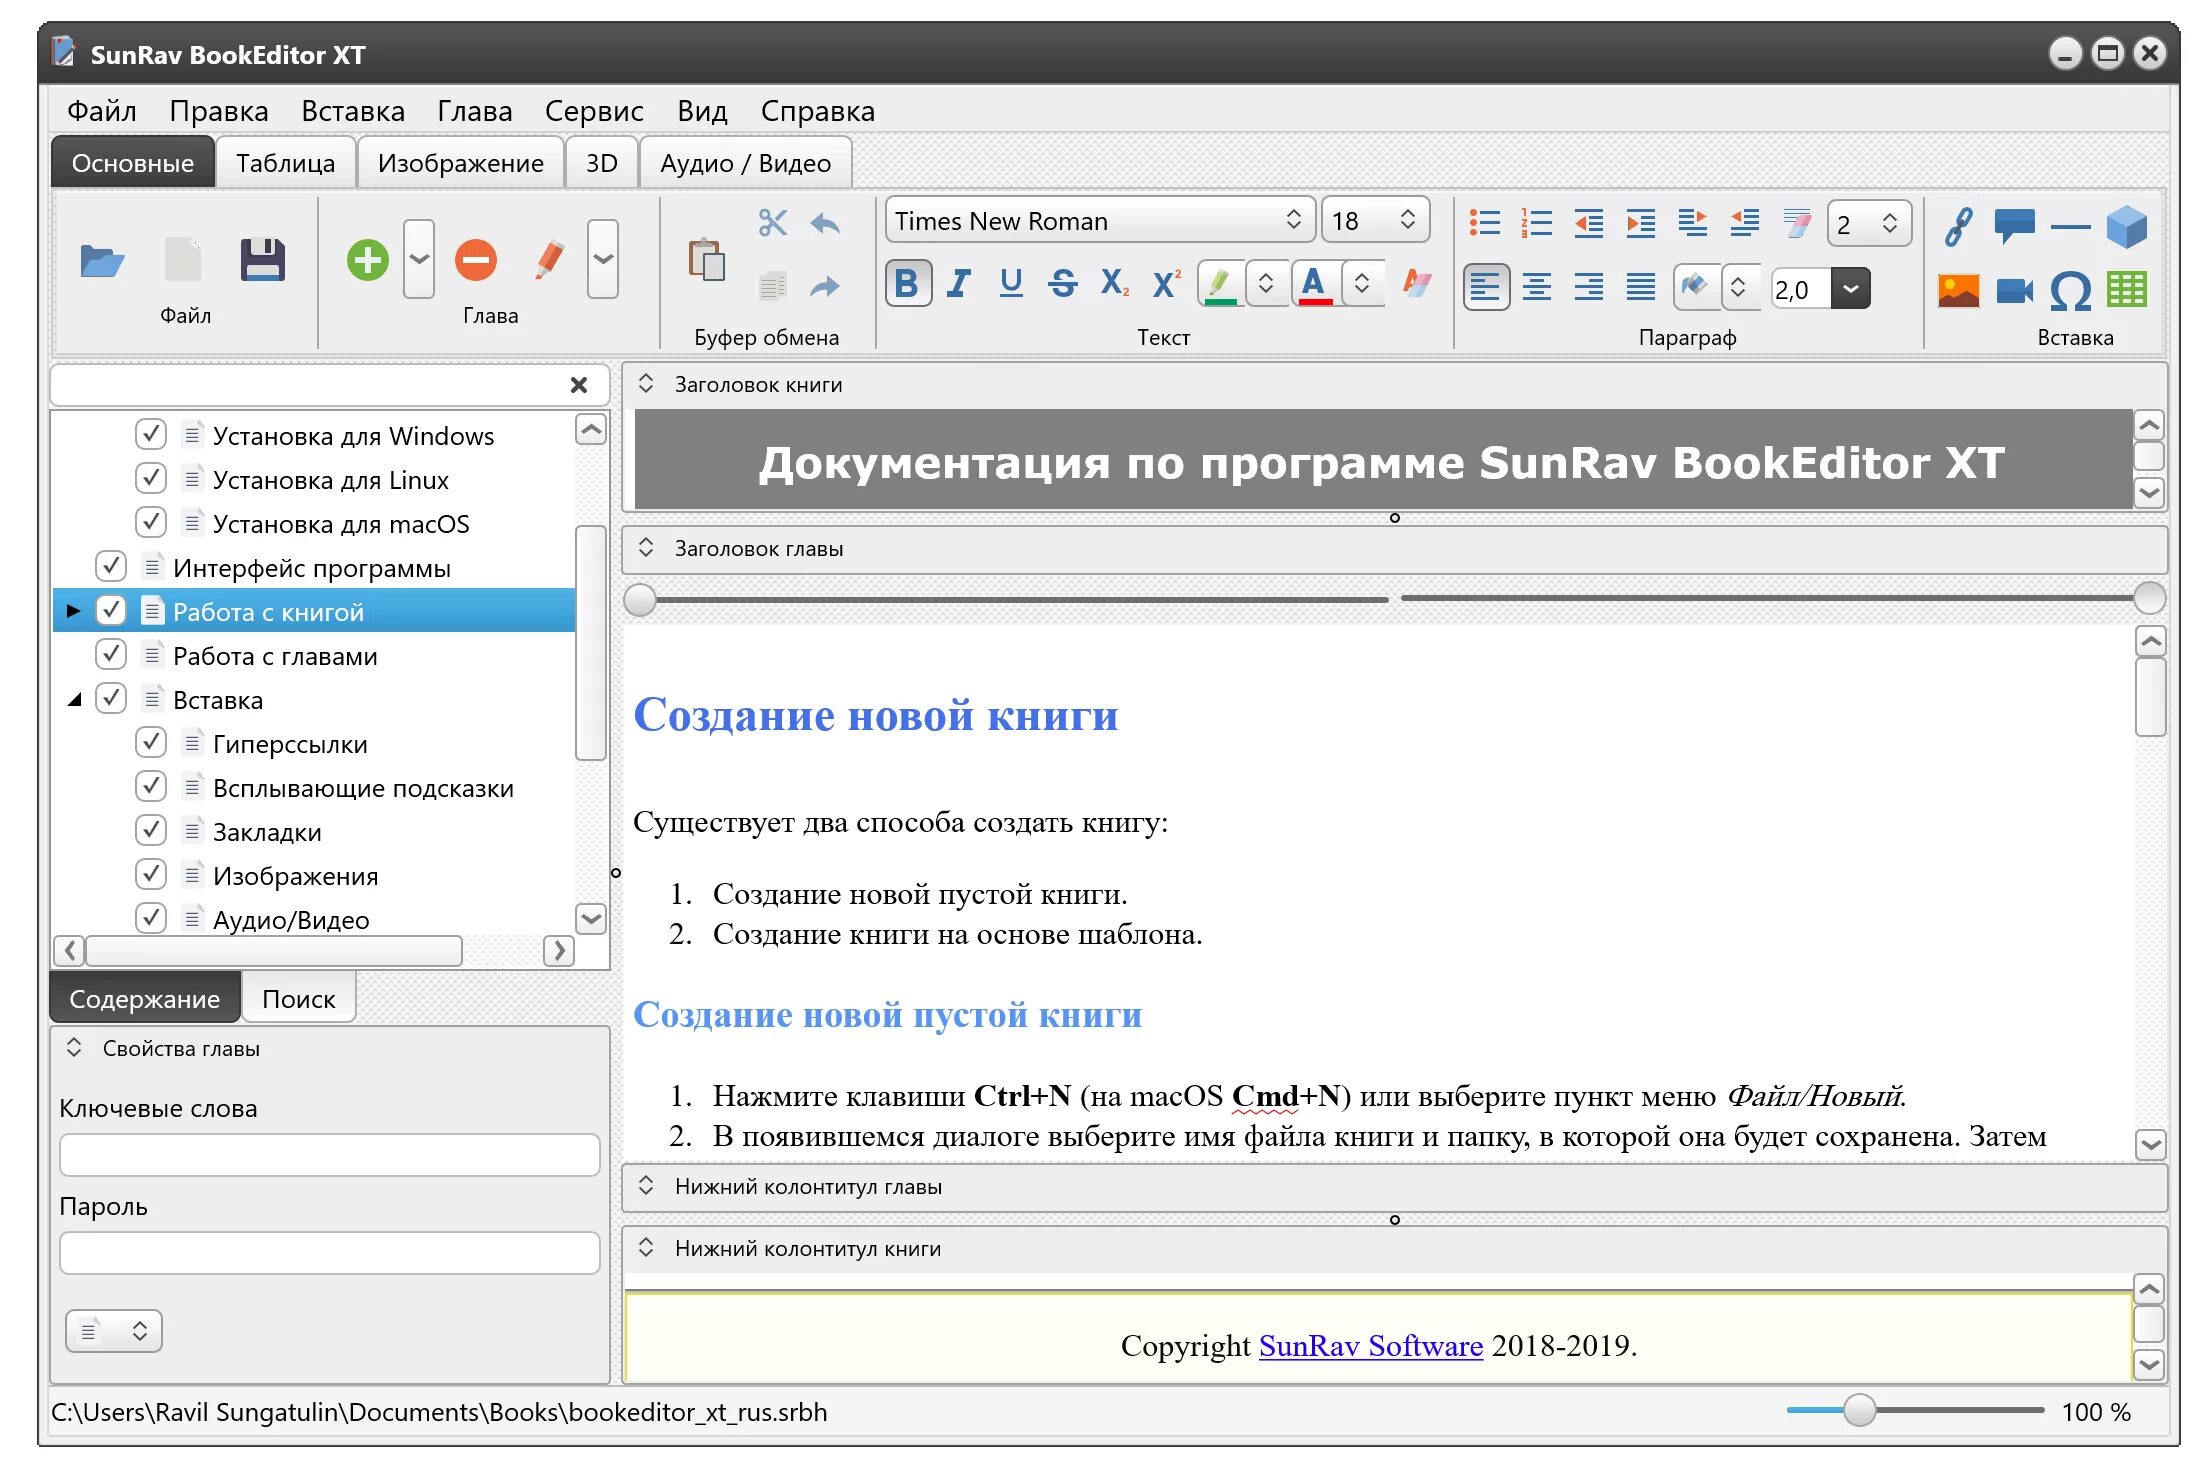Click the justify paragraph alignment icon
The image size is (2212, 1478).
(x=1640, y=288)
